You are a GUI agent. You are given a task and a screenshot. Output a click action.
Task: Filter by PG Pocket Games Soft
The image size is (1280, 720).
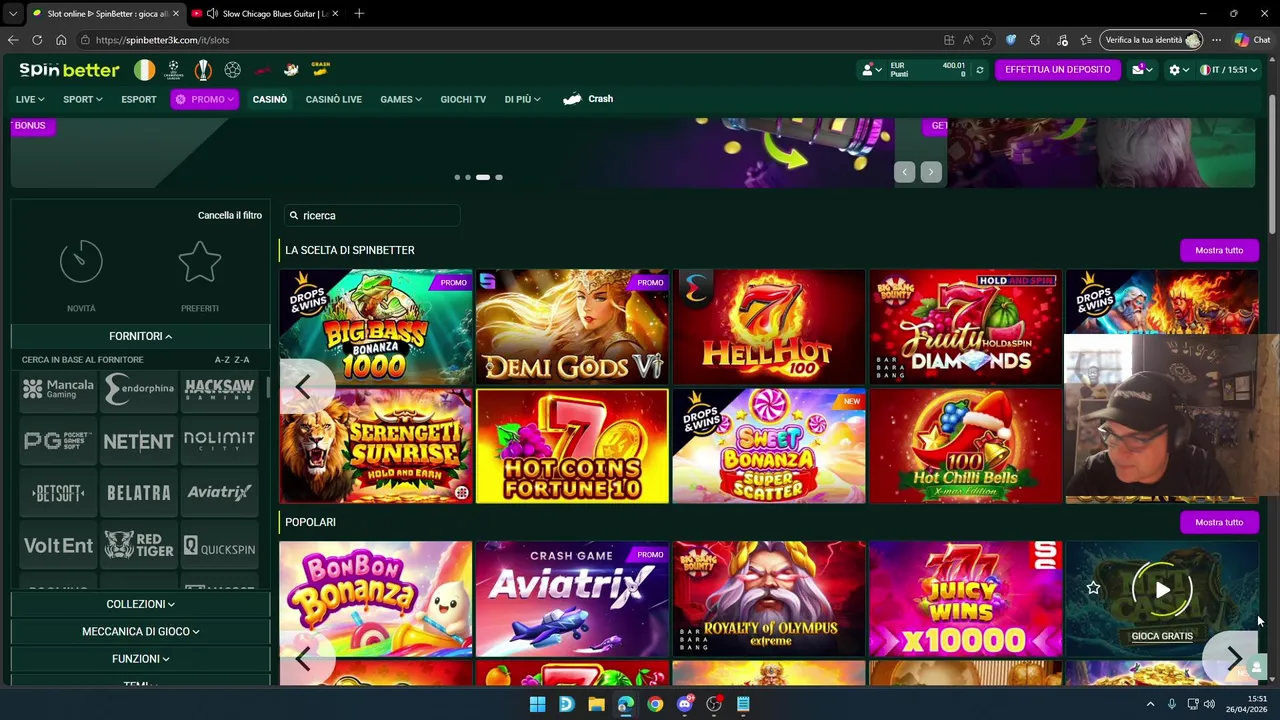tap(58, 441)
